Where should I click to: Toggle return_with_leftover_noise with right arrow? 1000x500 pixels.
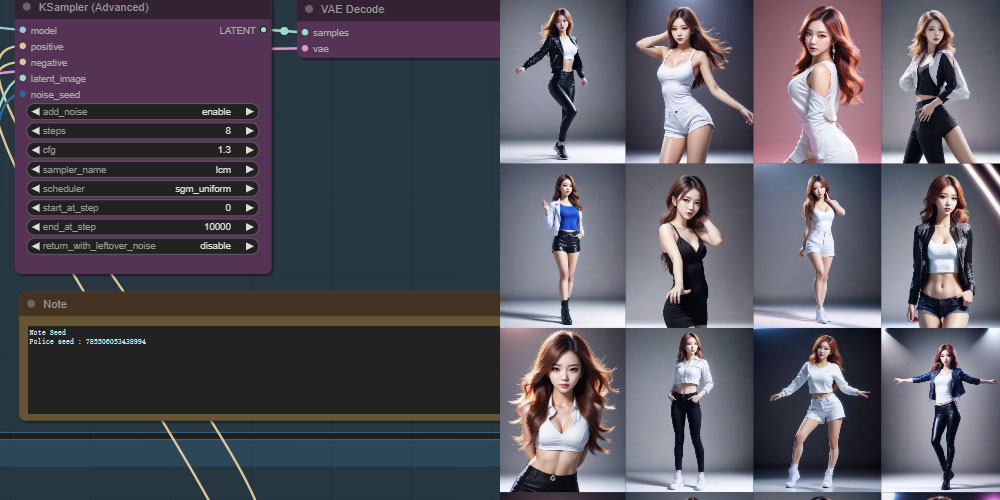[250, 246]
